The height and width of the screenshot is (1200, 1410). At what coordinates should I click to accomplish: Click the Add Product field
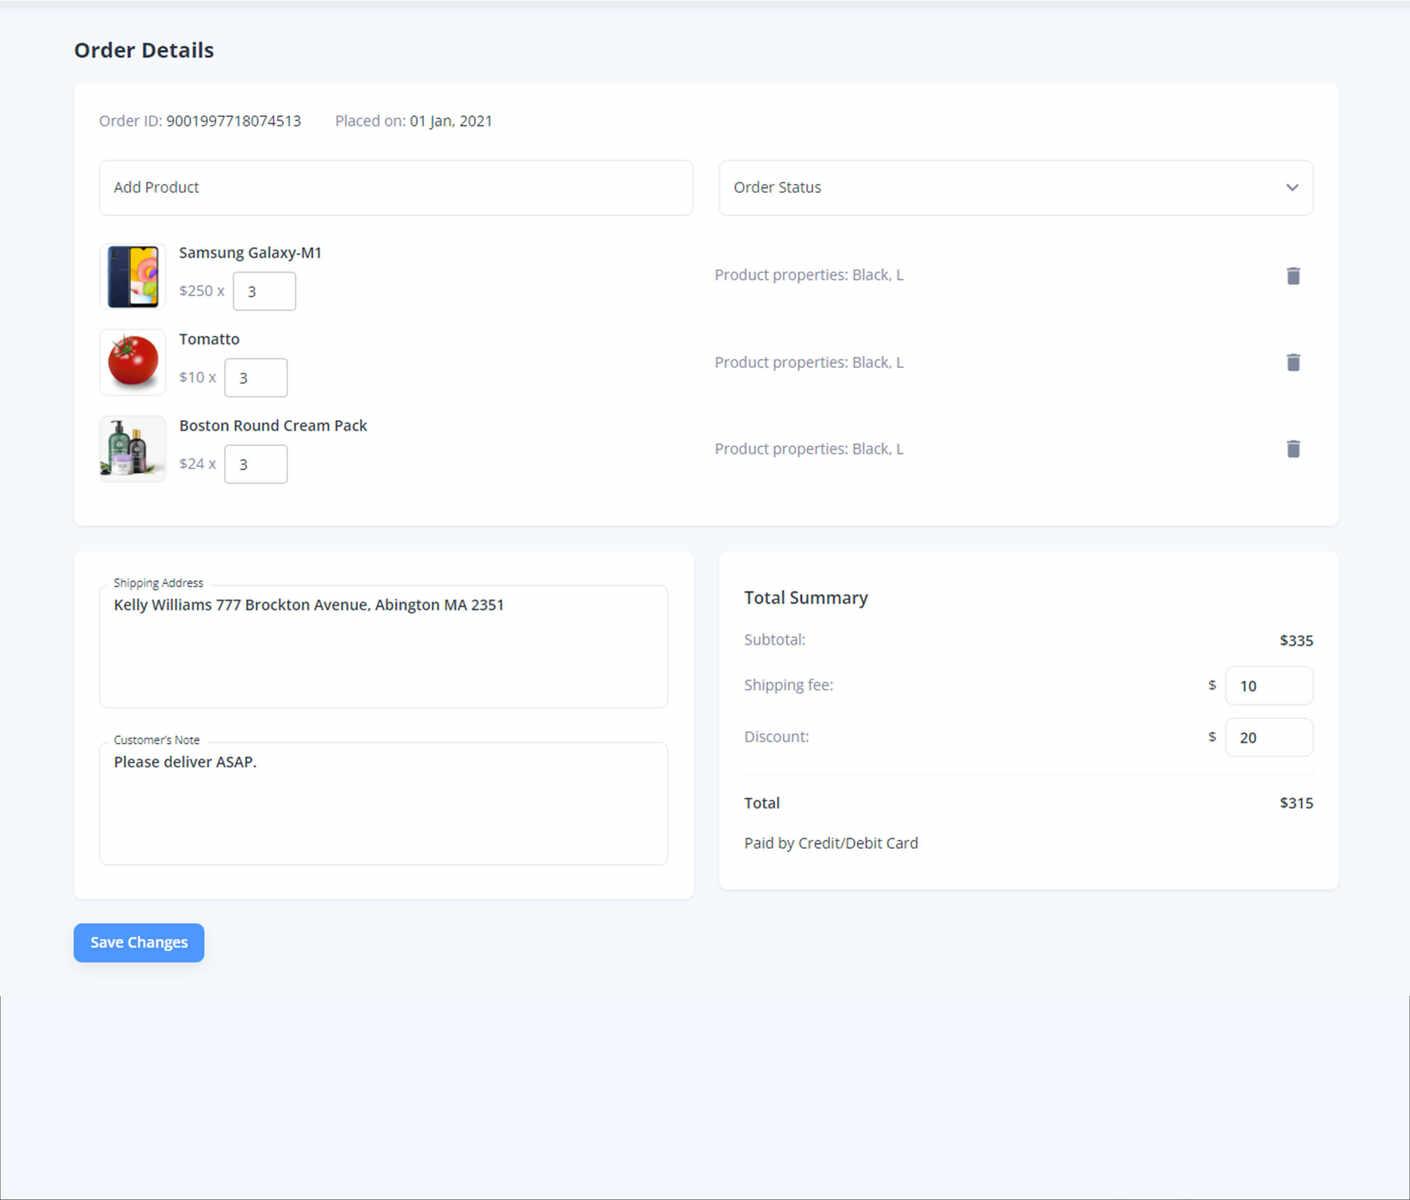[x=395, y=188]
